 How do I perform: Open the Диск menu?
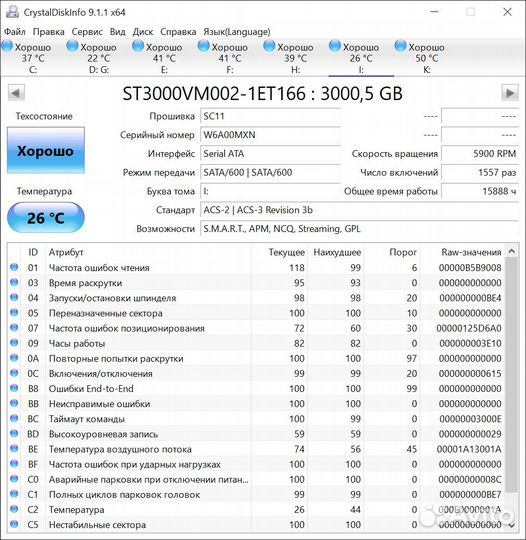(143, 32)
